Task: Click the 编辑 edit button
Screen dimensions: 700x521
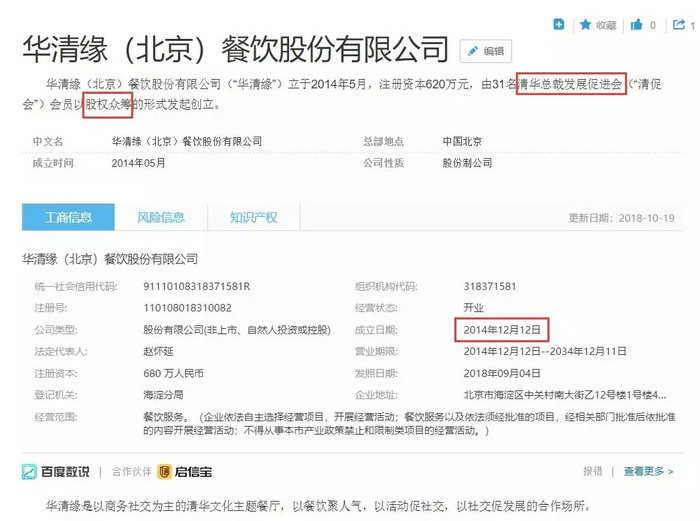Action: 485,51
